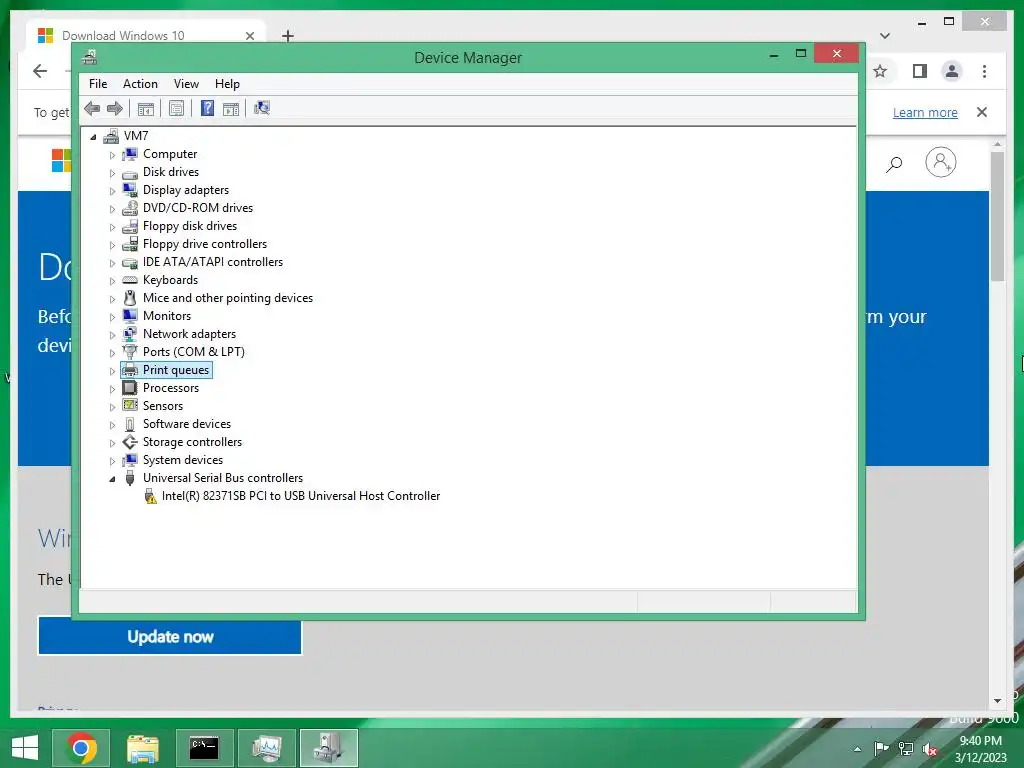Click the Learn more link in Chrome
This screenshot has width=1024, height=768.
[925, 112]
